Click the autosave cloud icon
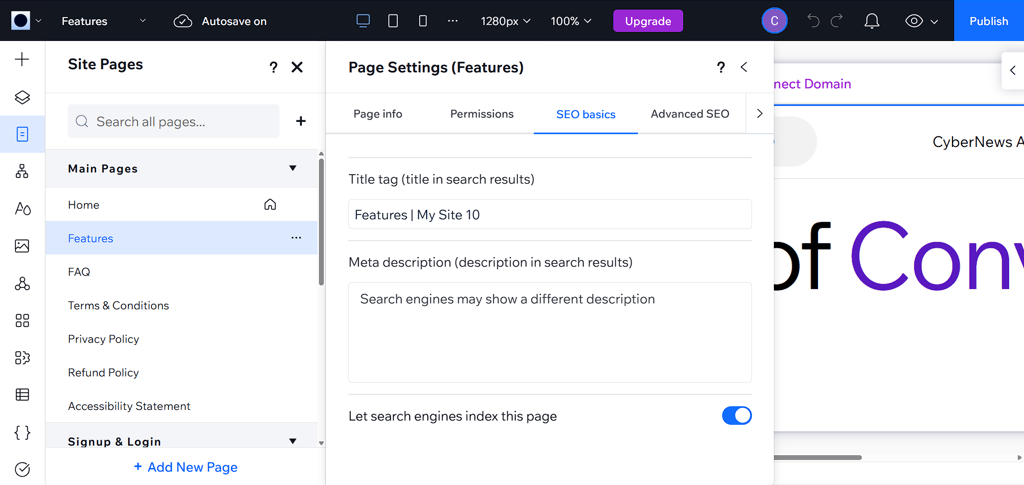Image resolution: width=1024 pixels, height=485 pixels. coord(183,21)
